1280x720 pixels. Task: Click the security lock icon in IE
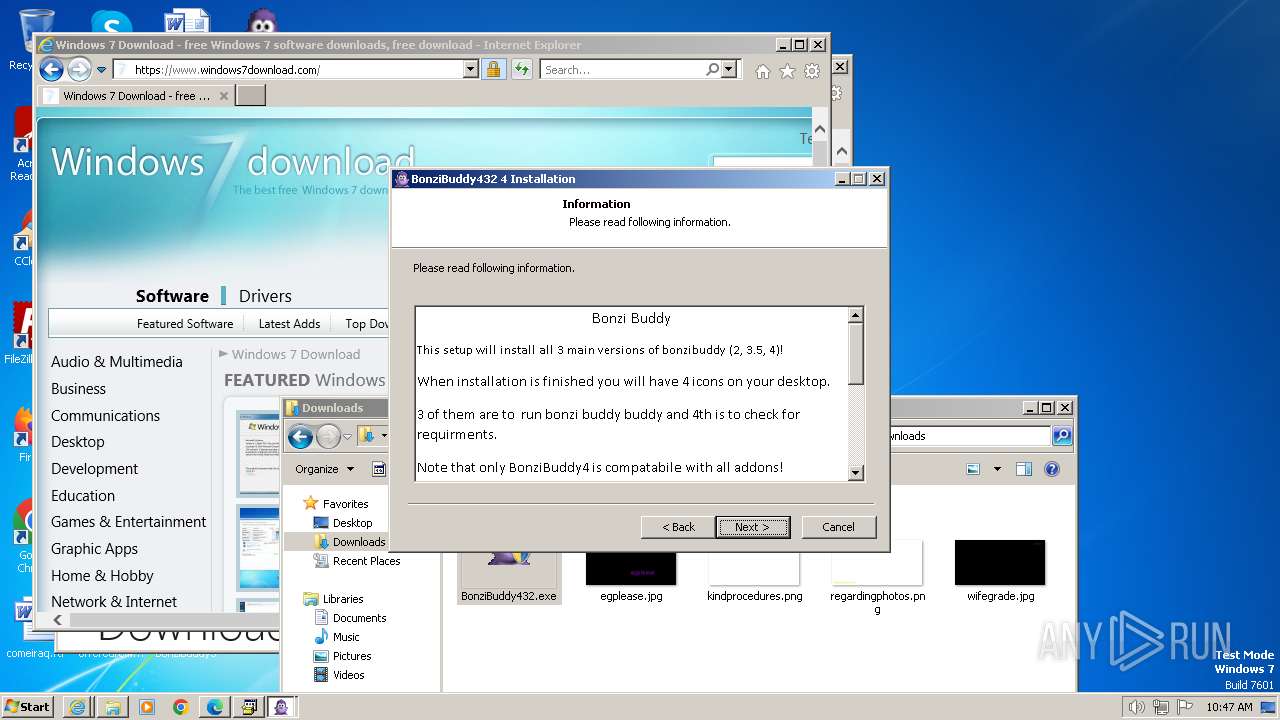(493, 70)
